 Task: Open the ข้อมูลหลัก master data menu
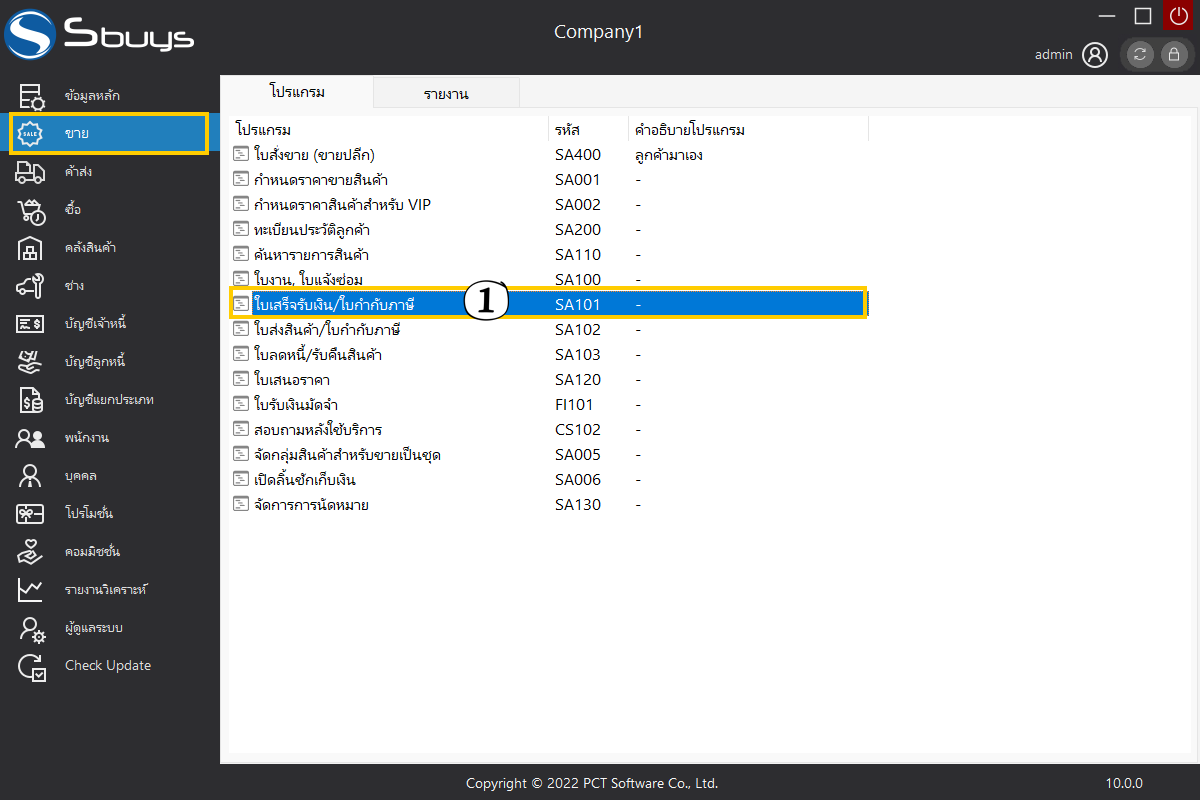[x=90, y=96]
